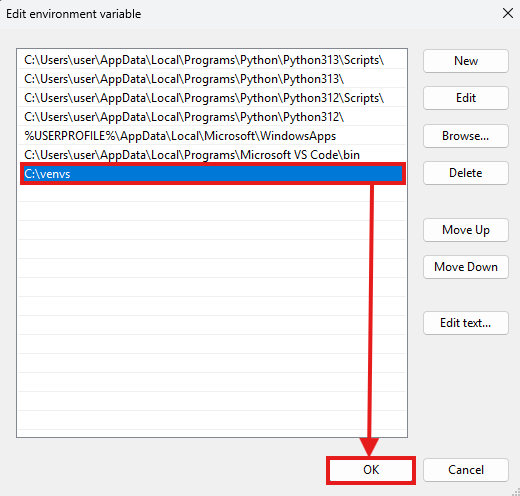Move the selected entry up
This screenshot has width=520, height=496.
tap(466, 230)
